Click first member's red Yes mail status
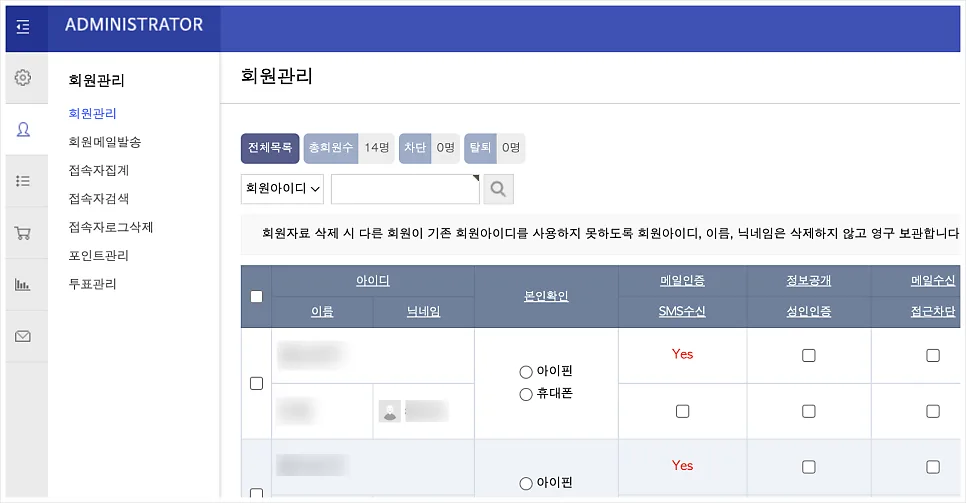This screenshot has width=966, height=503. (683, 354)
